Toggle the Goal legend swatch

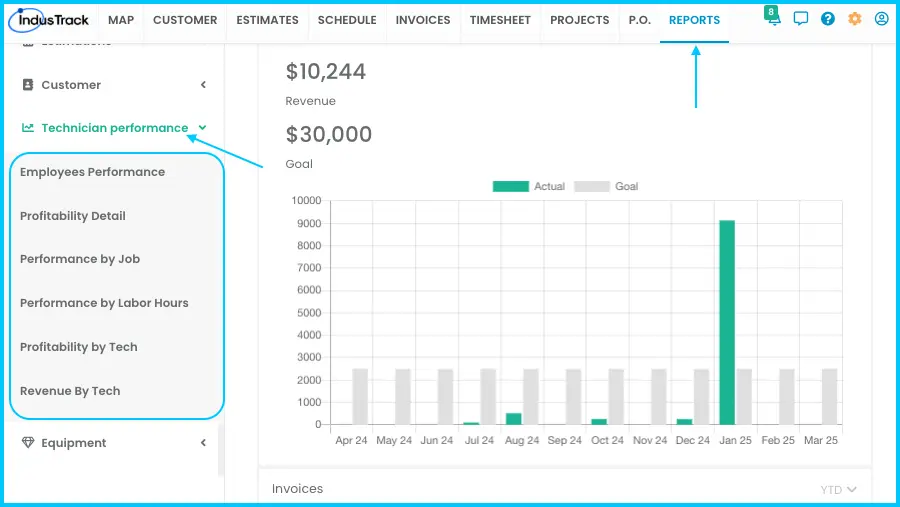[592, 186]
